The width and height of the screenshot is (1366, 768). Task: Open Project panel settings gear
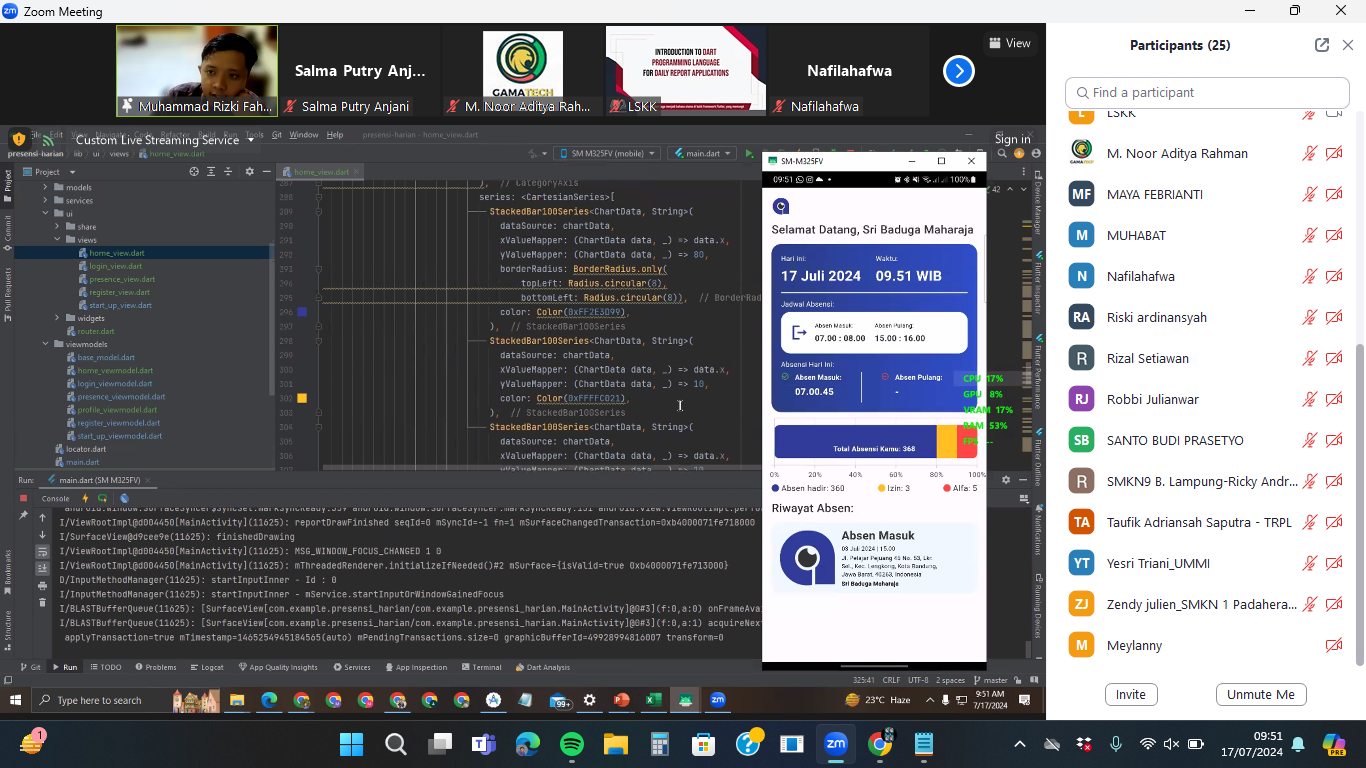pos(250,172)
